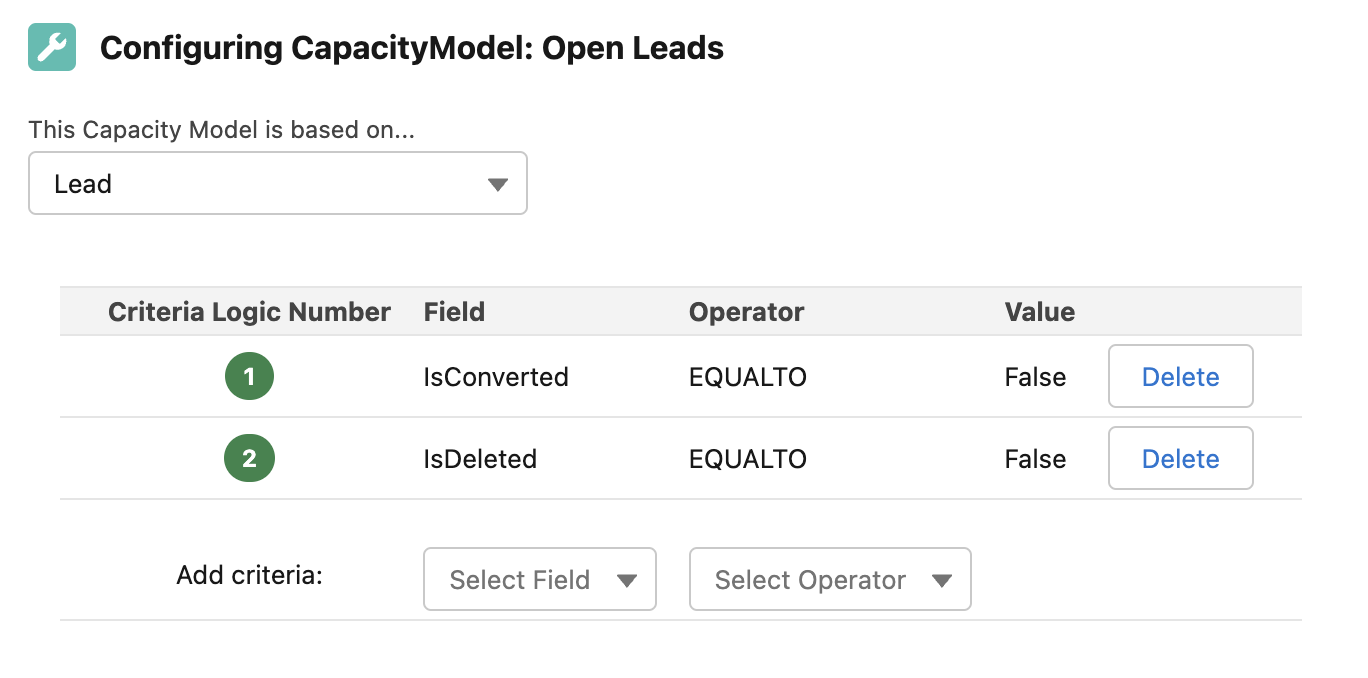
Task: Click the Configuring CapacityModel: Open Leads heading
Action: pos(412,48)
